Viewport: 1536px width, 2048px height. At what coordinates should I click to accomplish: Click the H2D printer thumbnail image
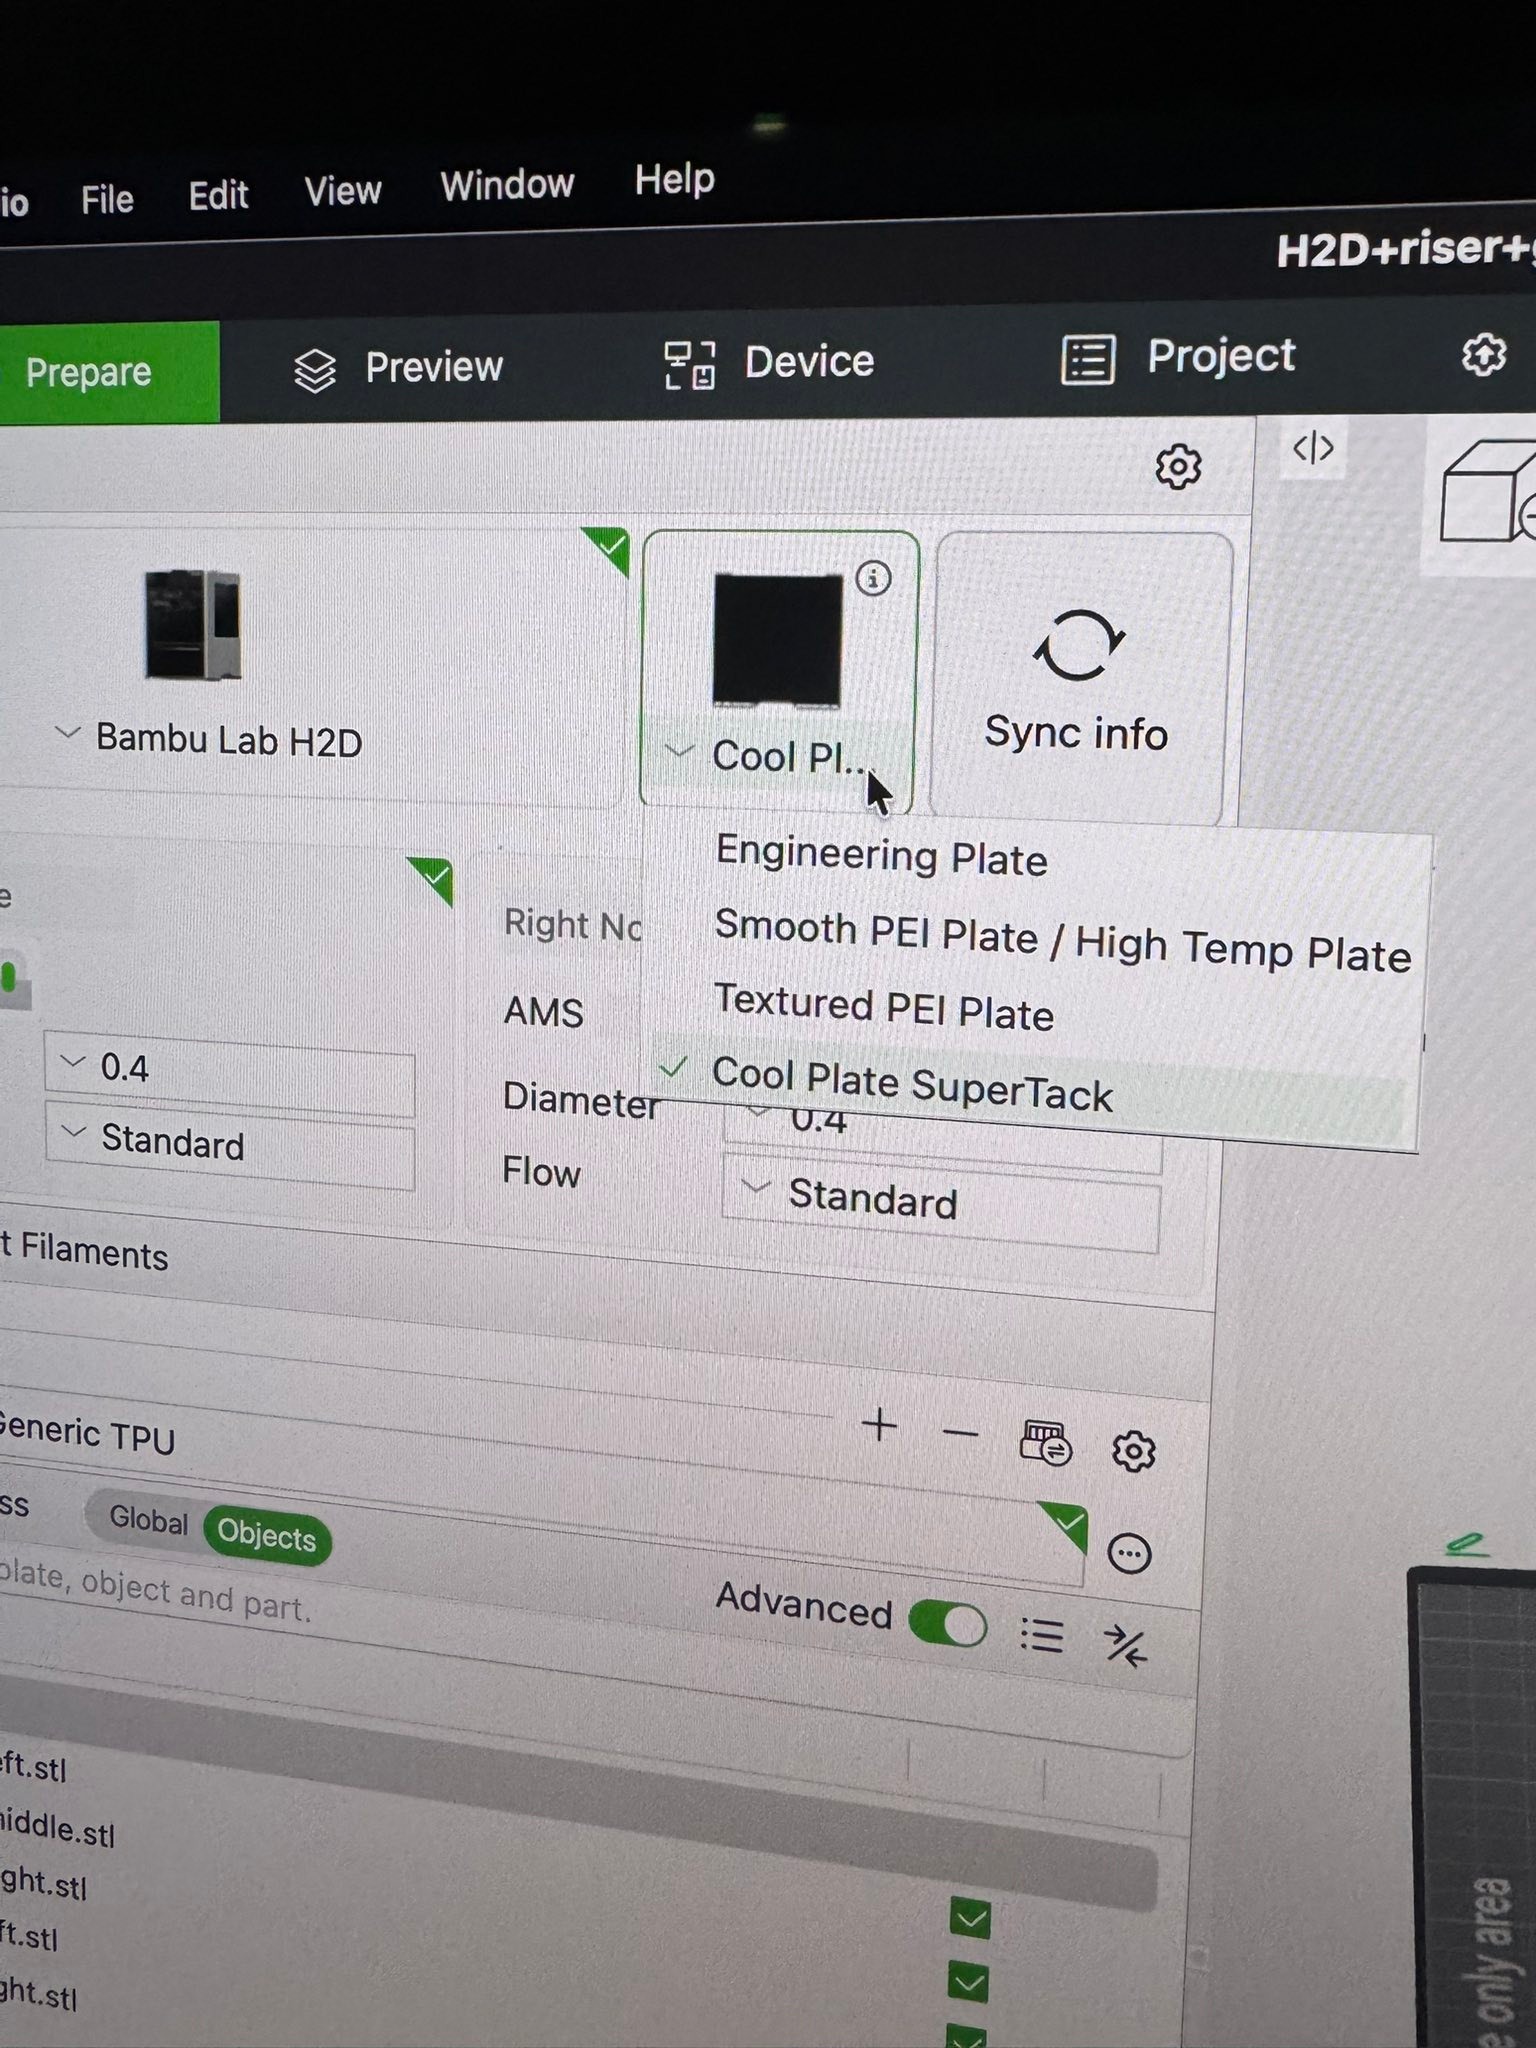click(193, 625)
